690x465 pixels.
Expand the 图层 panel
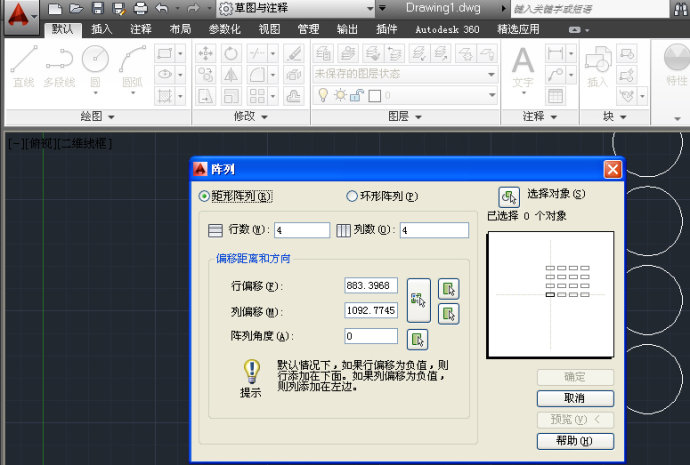point(405,117)
